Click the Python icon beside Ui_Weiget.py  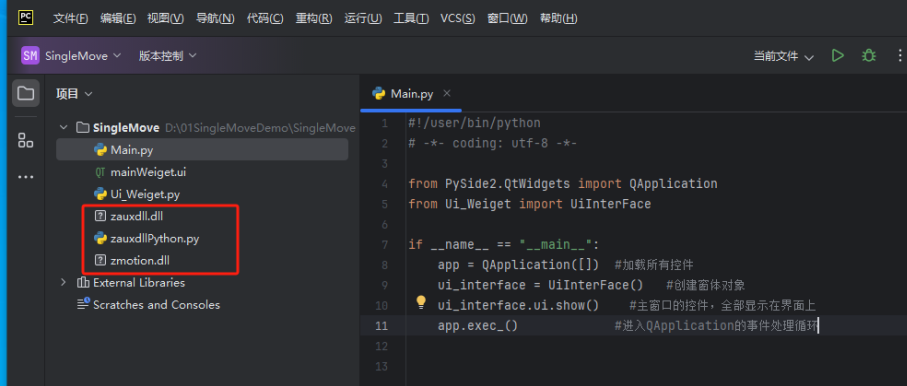100,194
